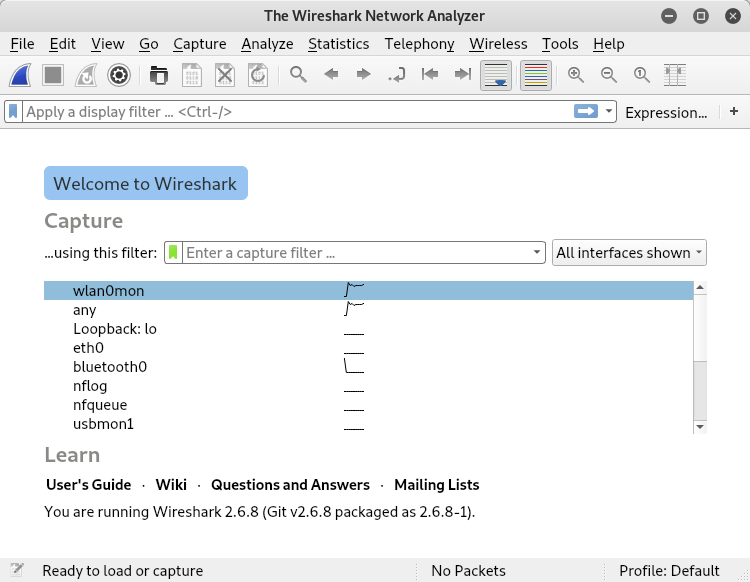Click display filter bookmark icon

13,111
